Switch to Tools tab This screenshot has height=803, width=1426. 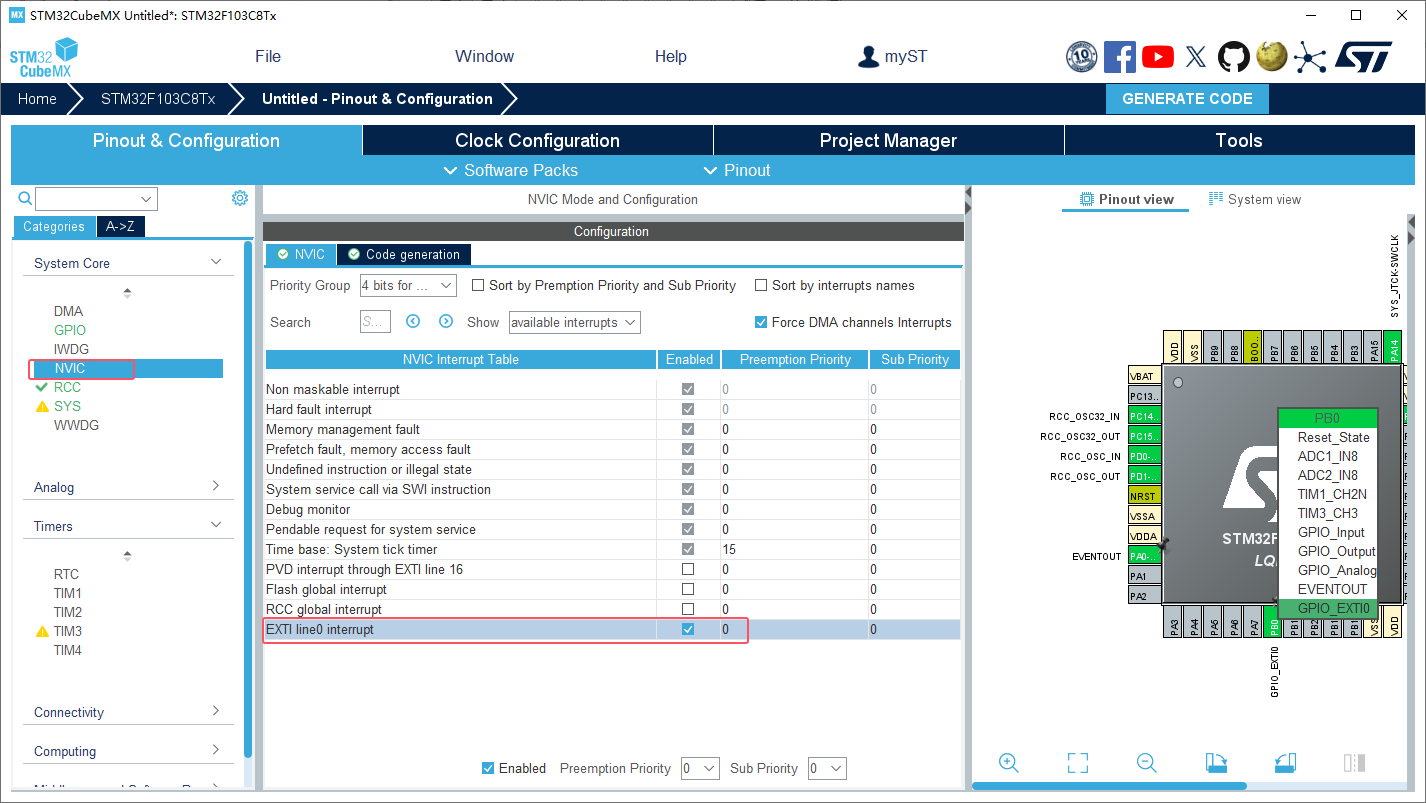(1239, 140)
